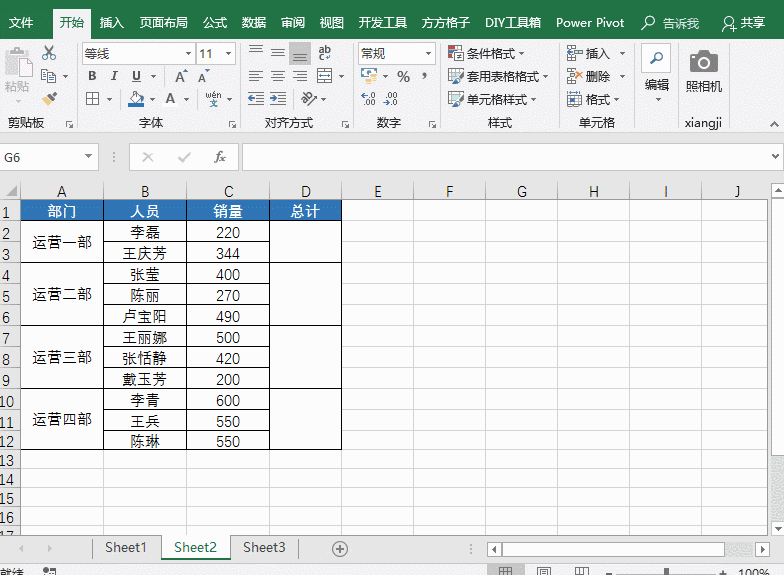Click the Percent Style icon

click(x=403, y=76)
